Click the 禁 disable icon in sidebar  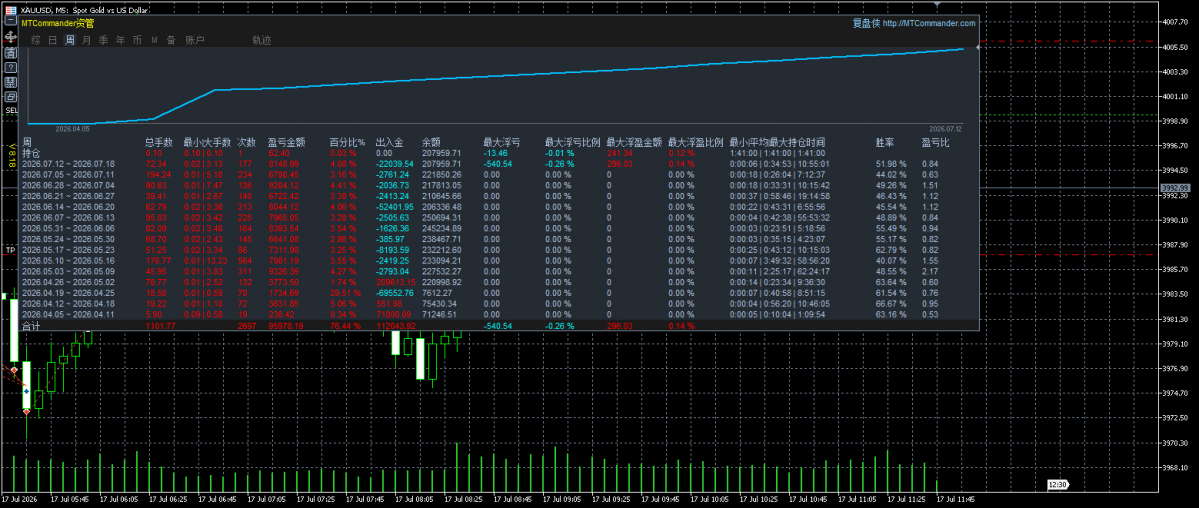[11, 82]
